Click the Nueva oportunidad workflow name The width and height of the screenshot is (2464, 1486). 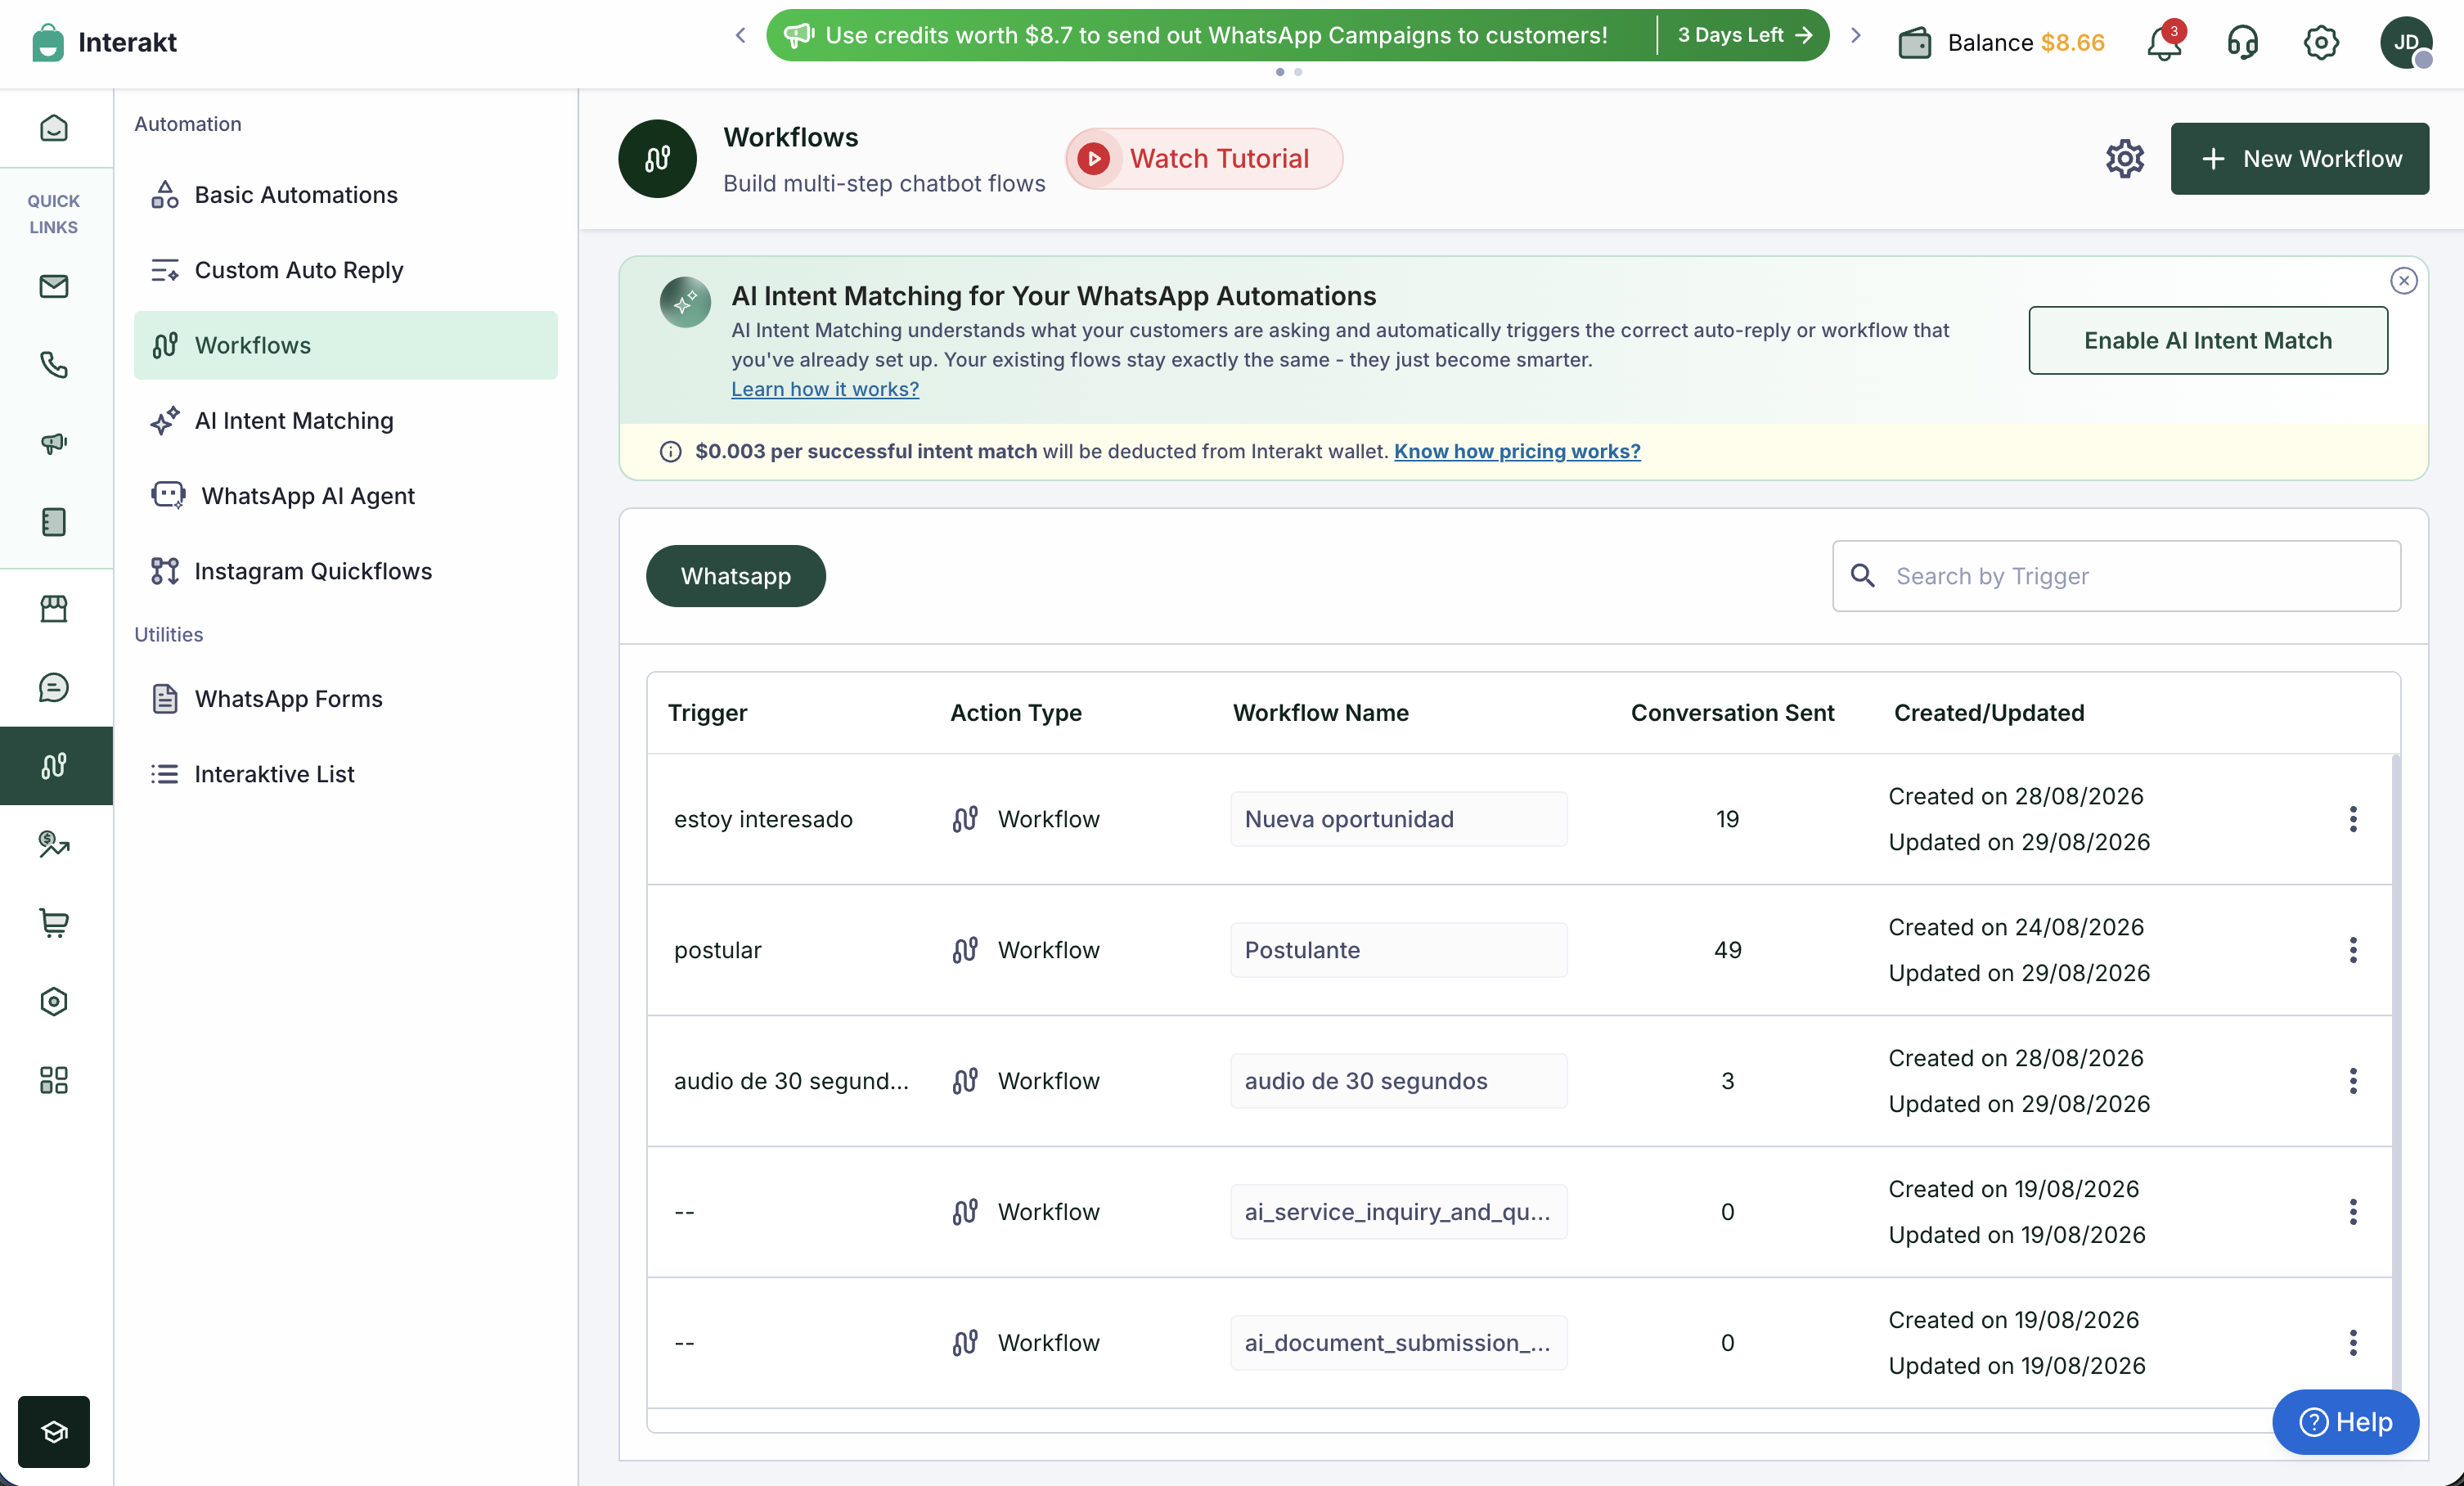click(x=1399, y=819)
